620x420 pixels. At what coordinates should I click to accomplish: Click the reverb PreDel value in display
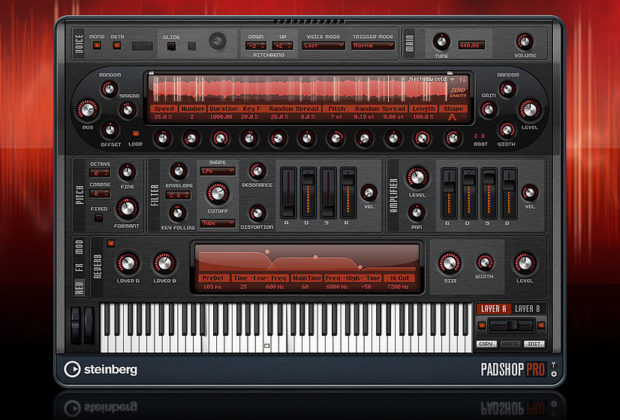pos(212,286)
